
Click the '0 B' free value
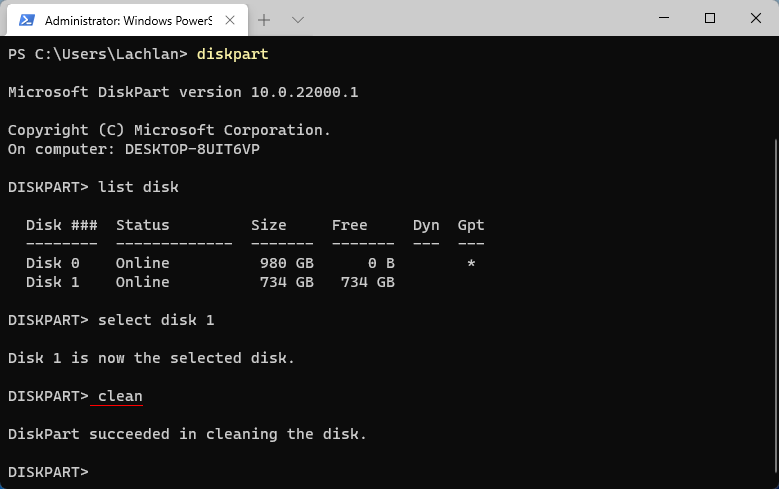[x=381, y=263]
